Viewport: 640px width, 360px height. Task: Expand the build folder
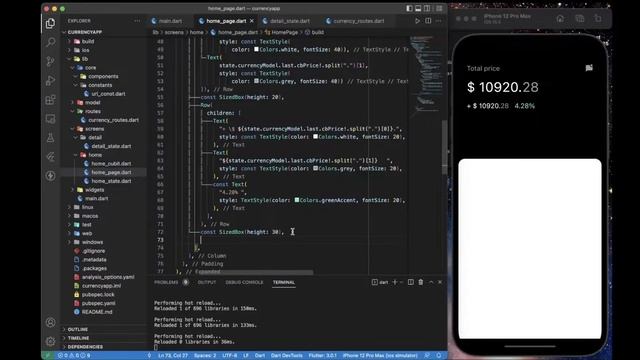tap(88, 41)
